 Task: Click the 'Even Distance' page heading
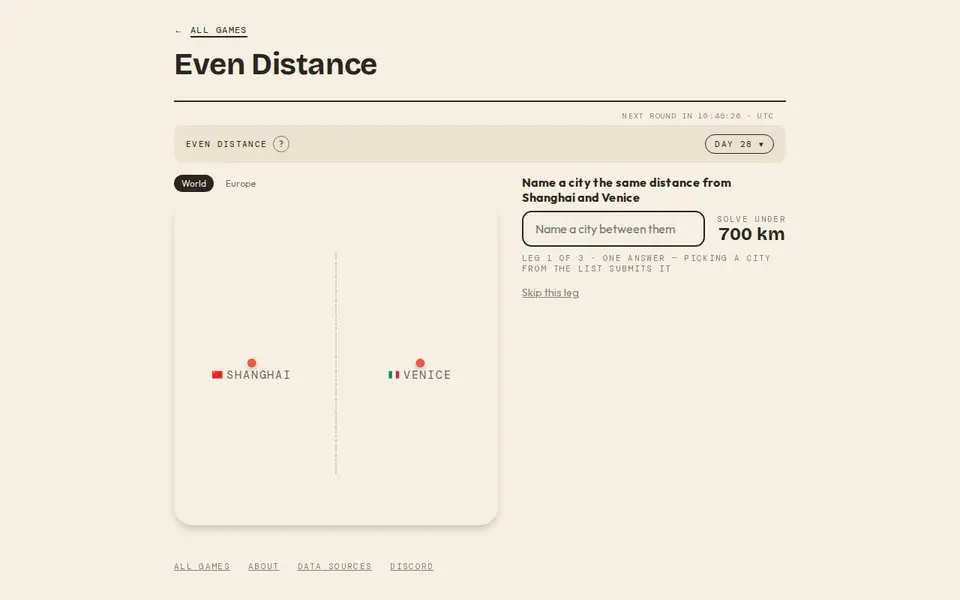pos(276,64)
